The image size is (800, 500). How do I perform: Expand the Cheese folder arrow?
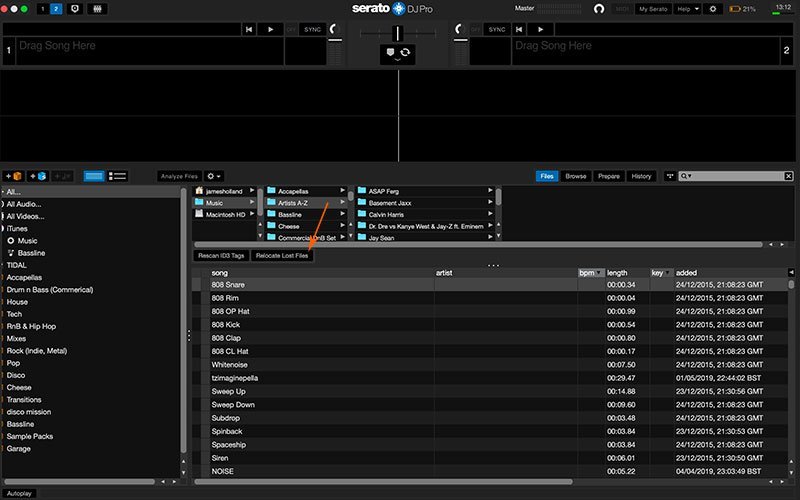click(342, 226)
